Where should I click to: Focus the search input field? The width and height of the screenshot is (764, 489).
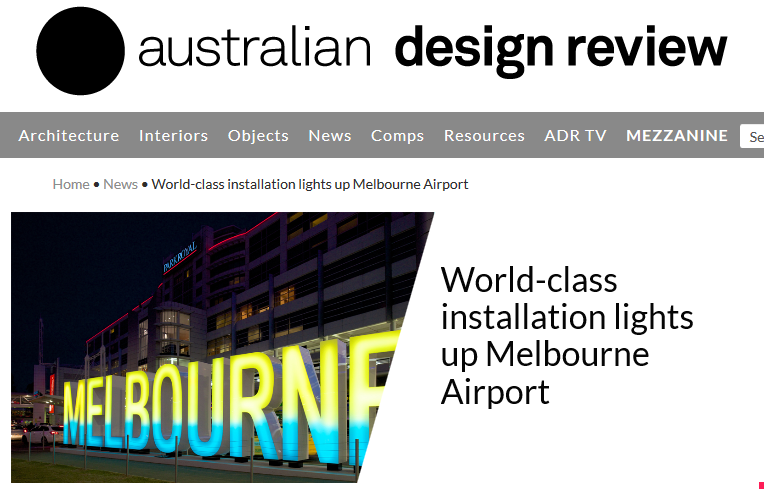coord(752,136)
